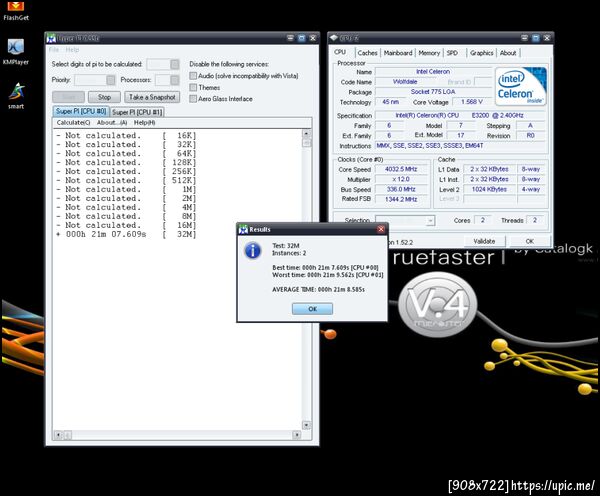Click the CPU-Z window title icon
Image resolution: width=600 pixels, height=496 pixels.
pos(334,38)
